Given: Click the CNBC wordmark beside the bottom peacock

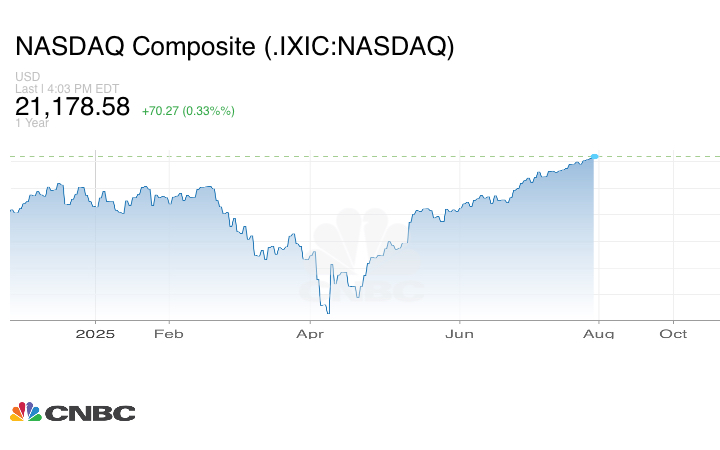Looking at the screenshot, I should tap(89, 412).
